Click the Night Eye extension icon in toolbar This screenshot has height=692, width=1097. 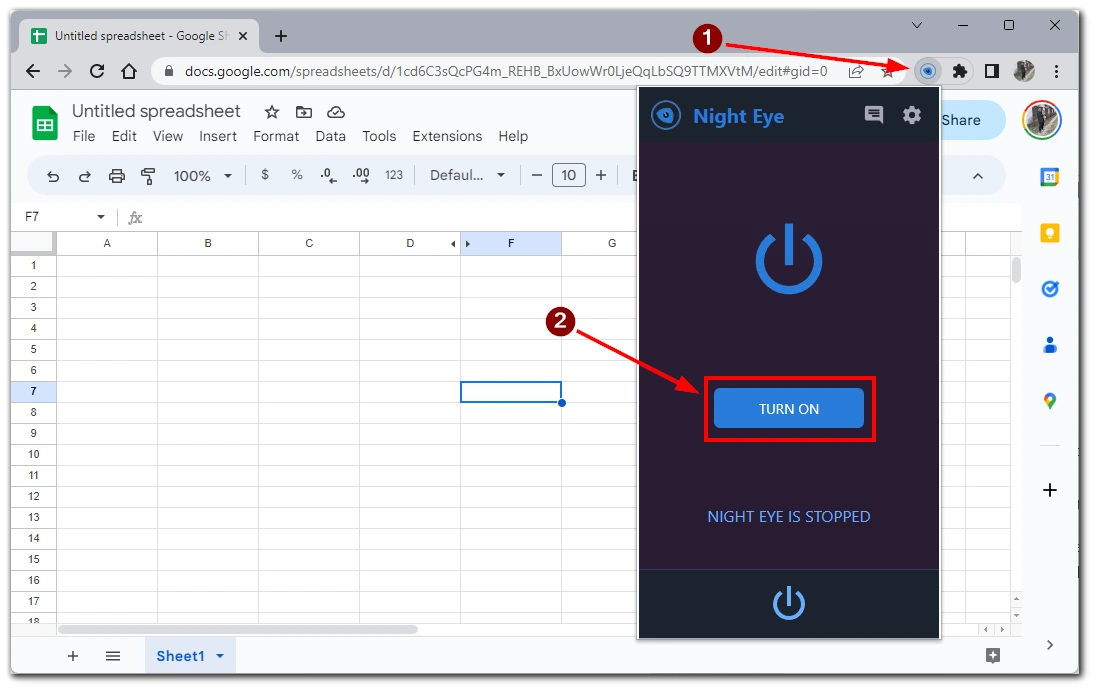pyautogui.click(x=928, y=71)
